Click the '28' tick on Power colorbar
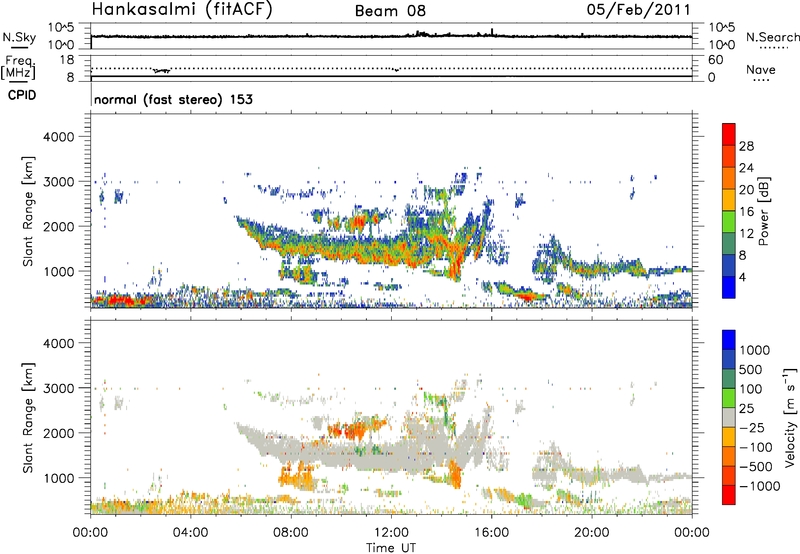The height and width of the screenshot is (554, 800). tap(746, 146)
